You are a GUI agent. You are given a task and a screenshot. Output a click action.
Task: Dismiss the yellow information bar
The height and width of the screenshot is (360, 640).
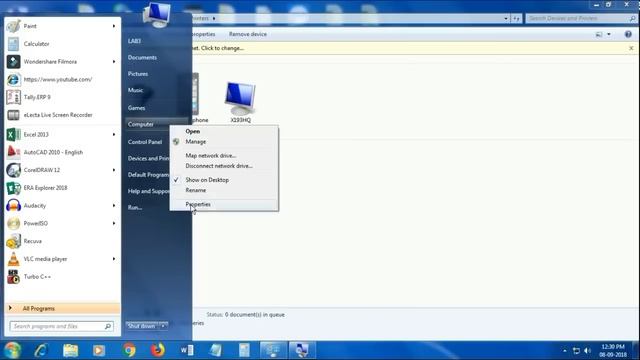click(631, 48)
